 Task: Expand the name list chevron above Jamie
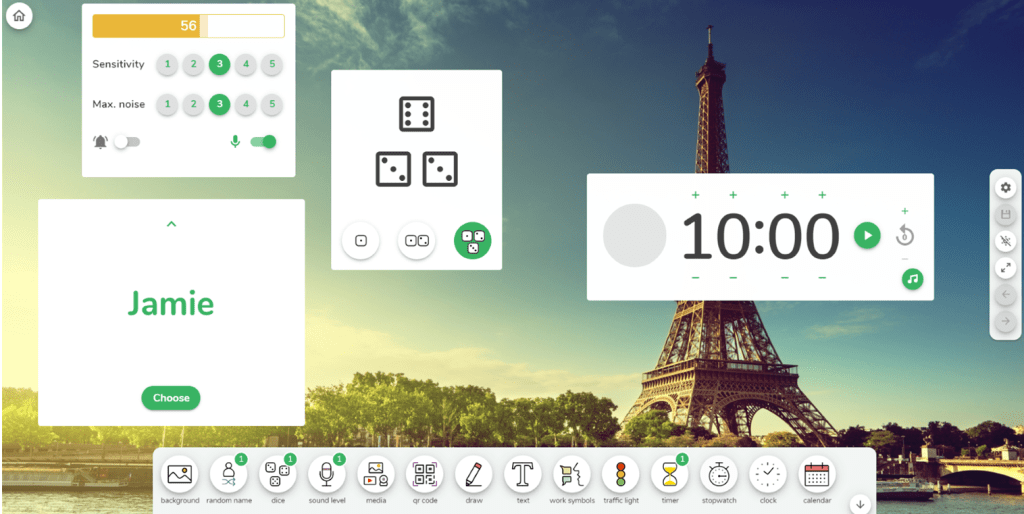(171, 224)
